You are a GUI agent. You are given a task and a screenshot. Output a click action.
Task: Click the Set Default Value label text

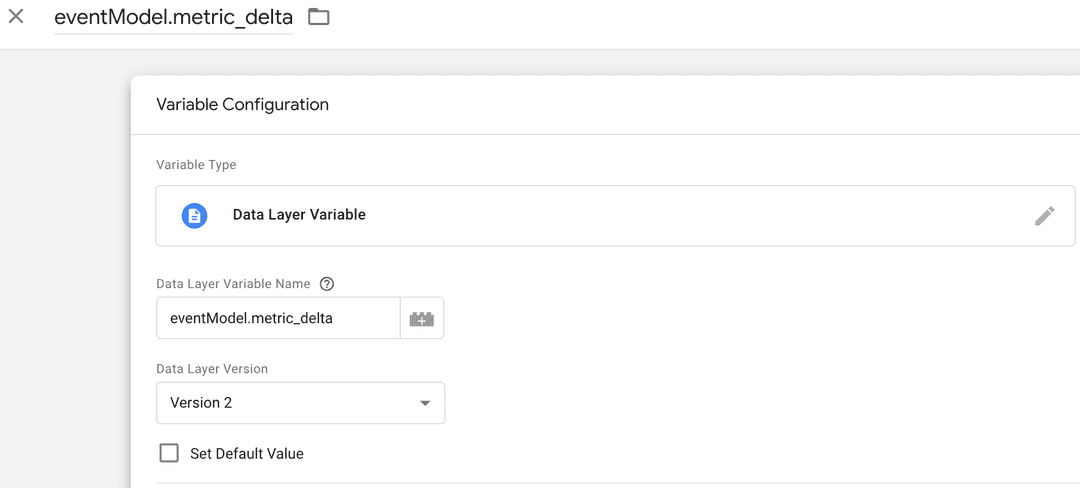pyautogui.click(x=246, y=454)
